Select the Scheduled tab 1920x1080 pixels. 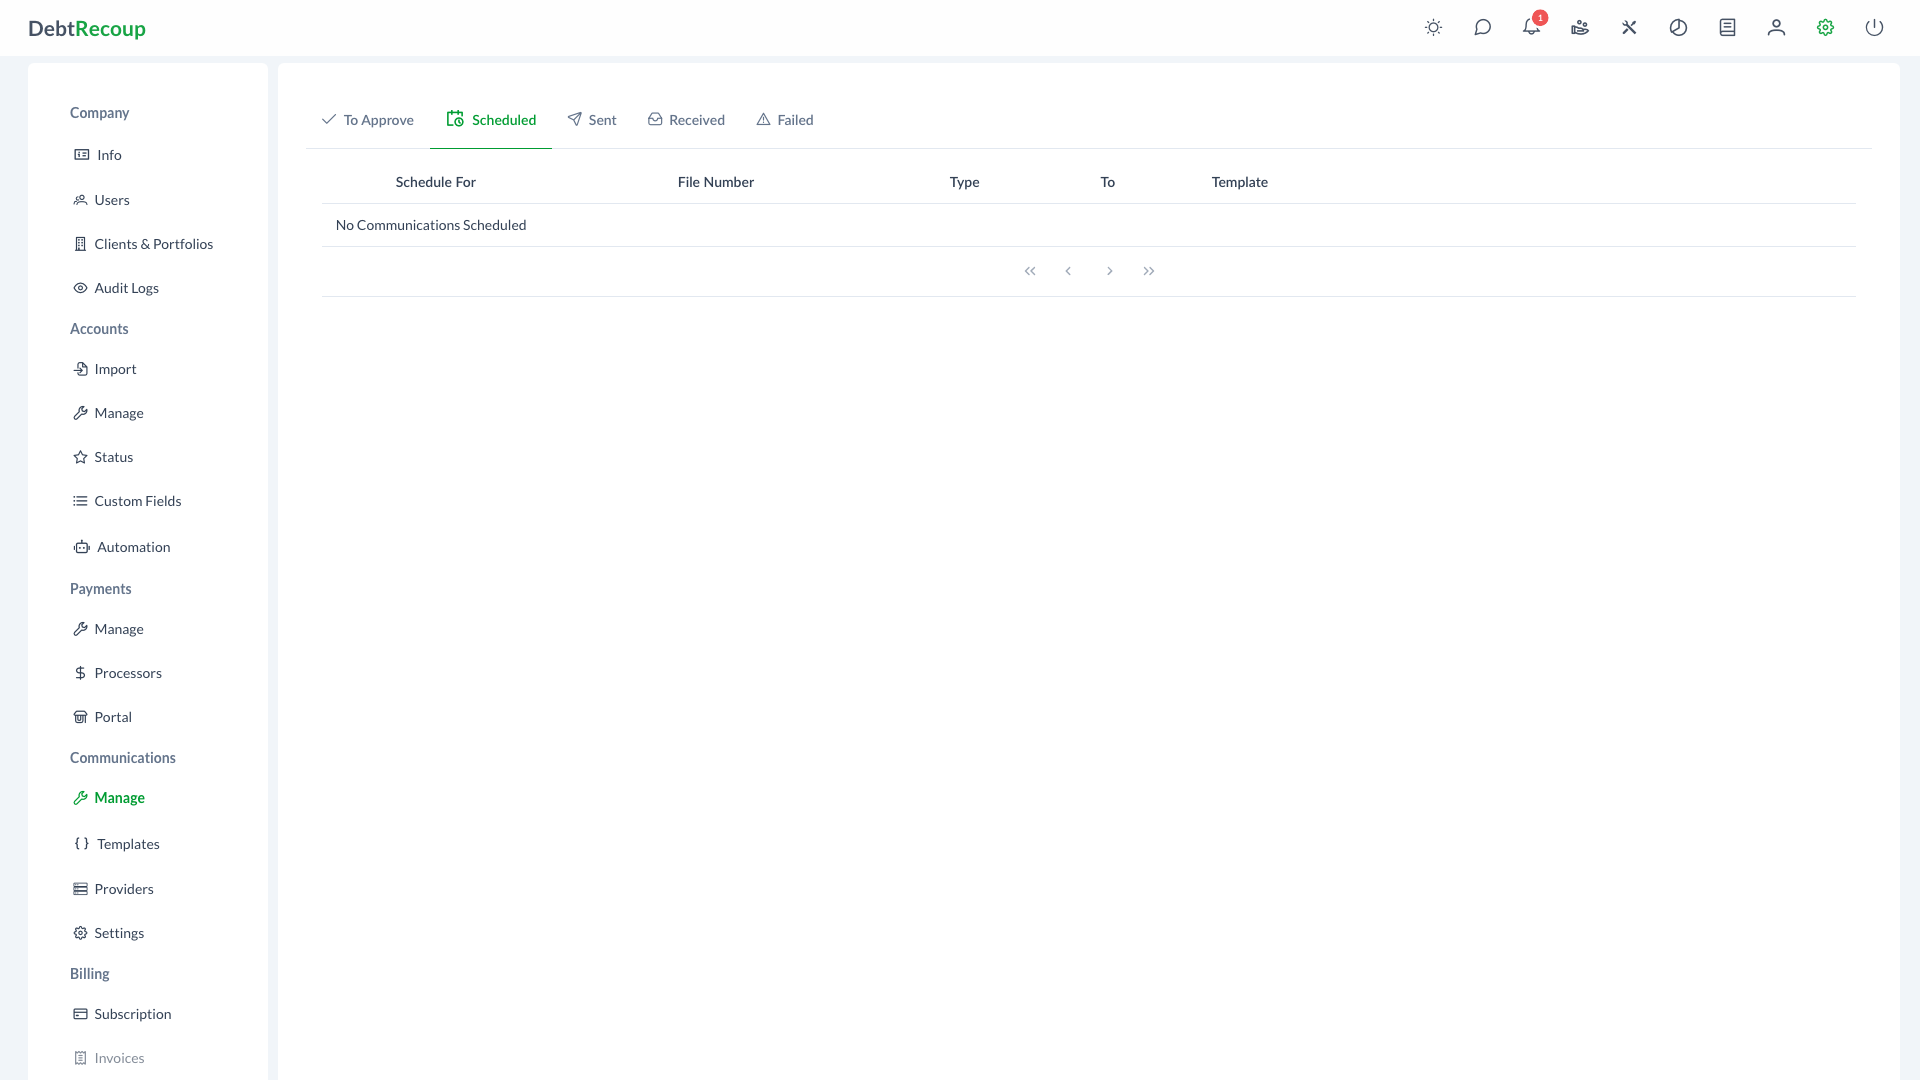491,119
